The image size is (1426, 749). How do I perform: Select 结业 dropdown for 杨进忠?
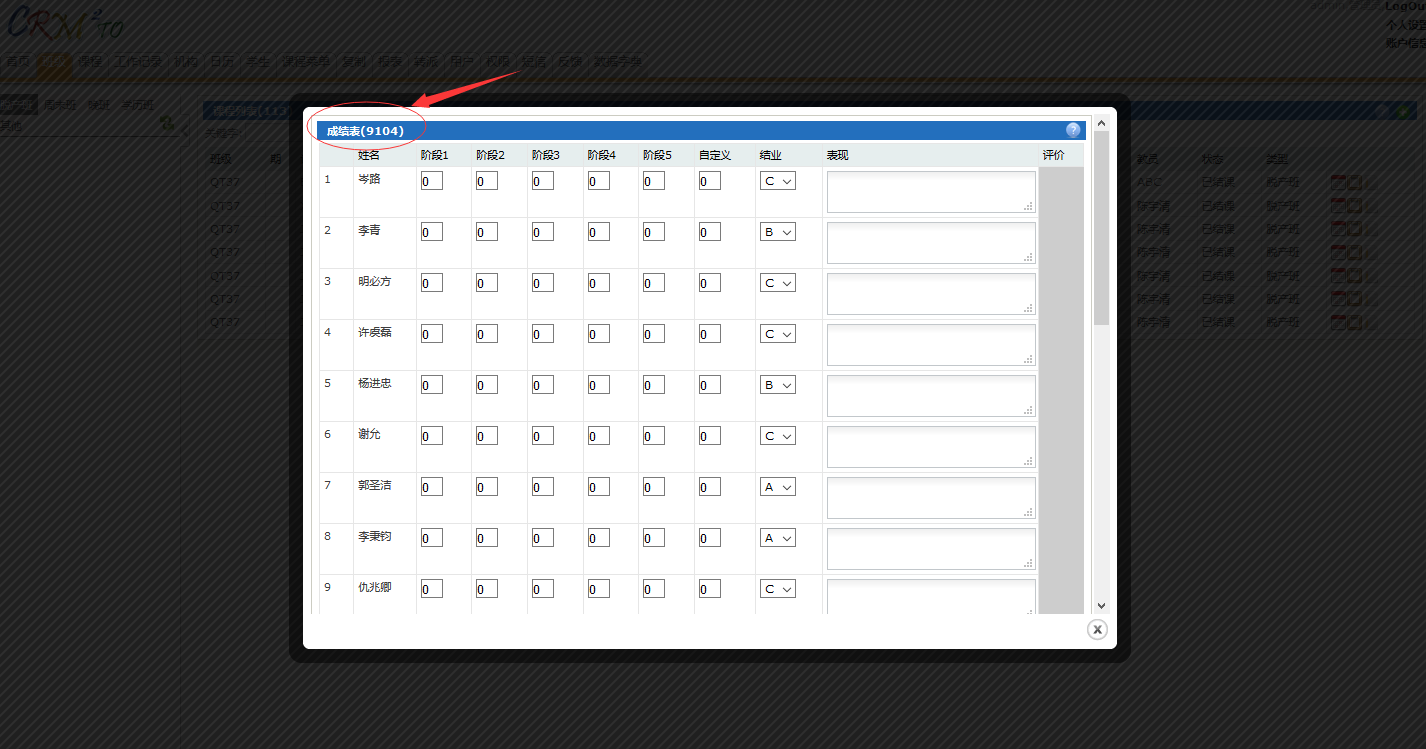click(x=777, y=385)
